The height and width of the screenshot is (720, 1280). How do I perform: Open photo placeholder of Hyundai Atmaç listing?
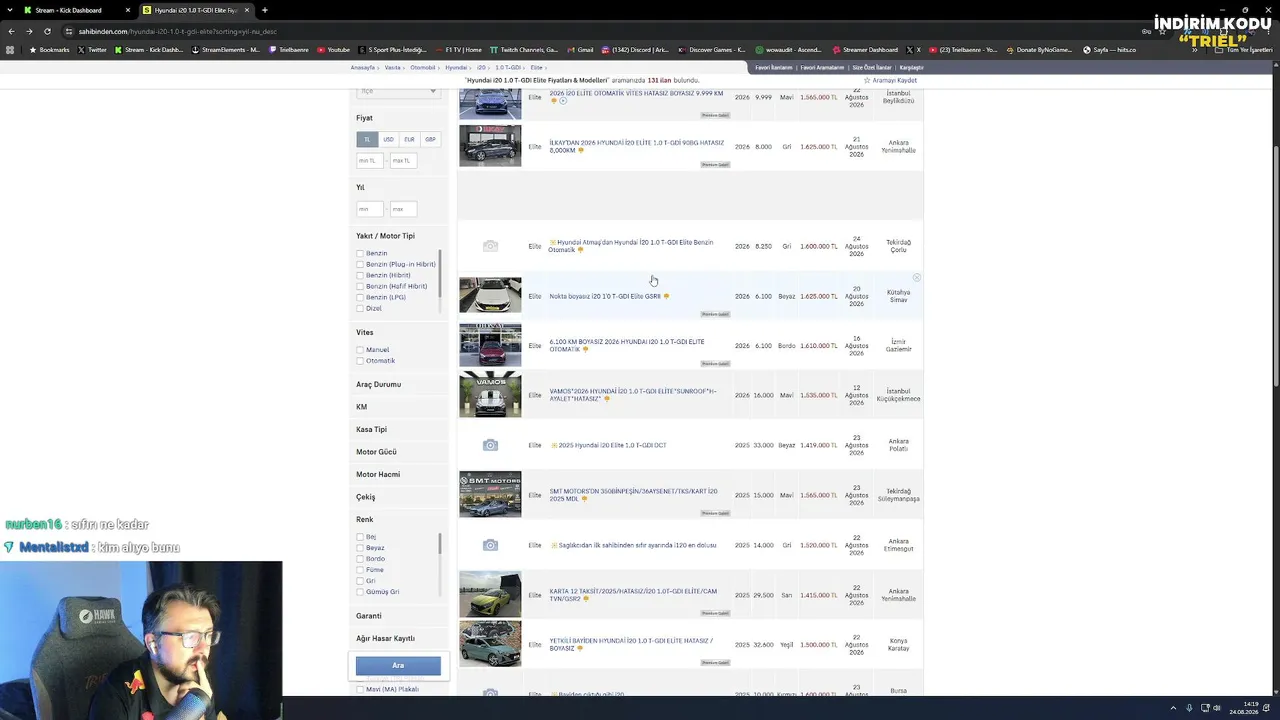click(490, 246)
